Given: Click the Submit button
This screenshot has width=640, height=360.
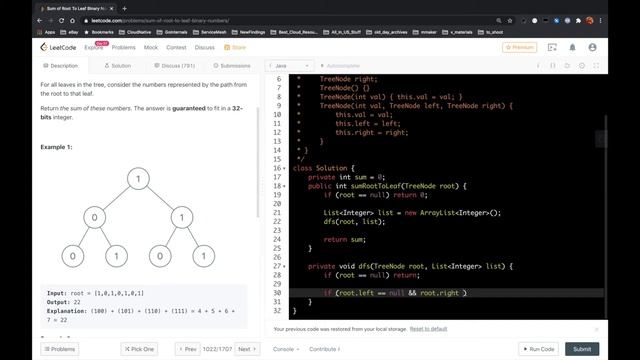Looking at the screenshot, I should (582, 349).
